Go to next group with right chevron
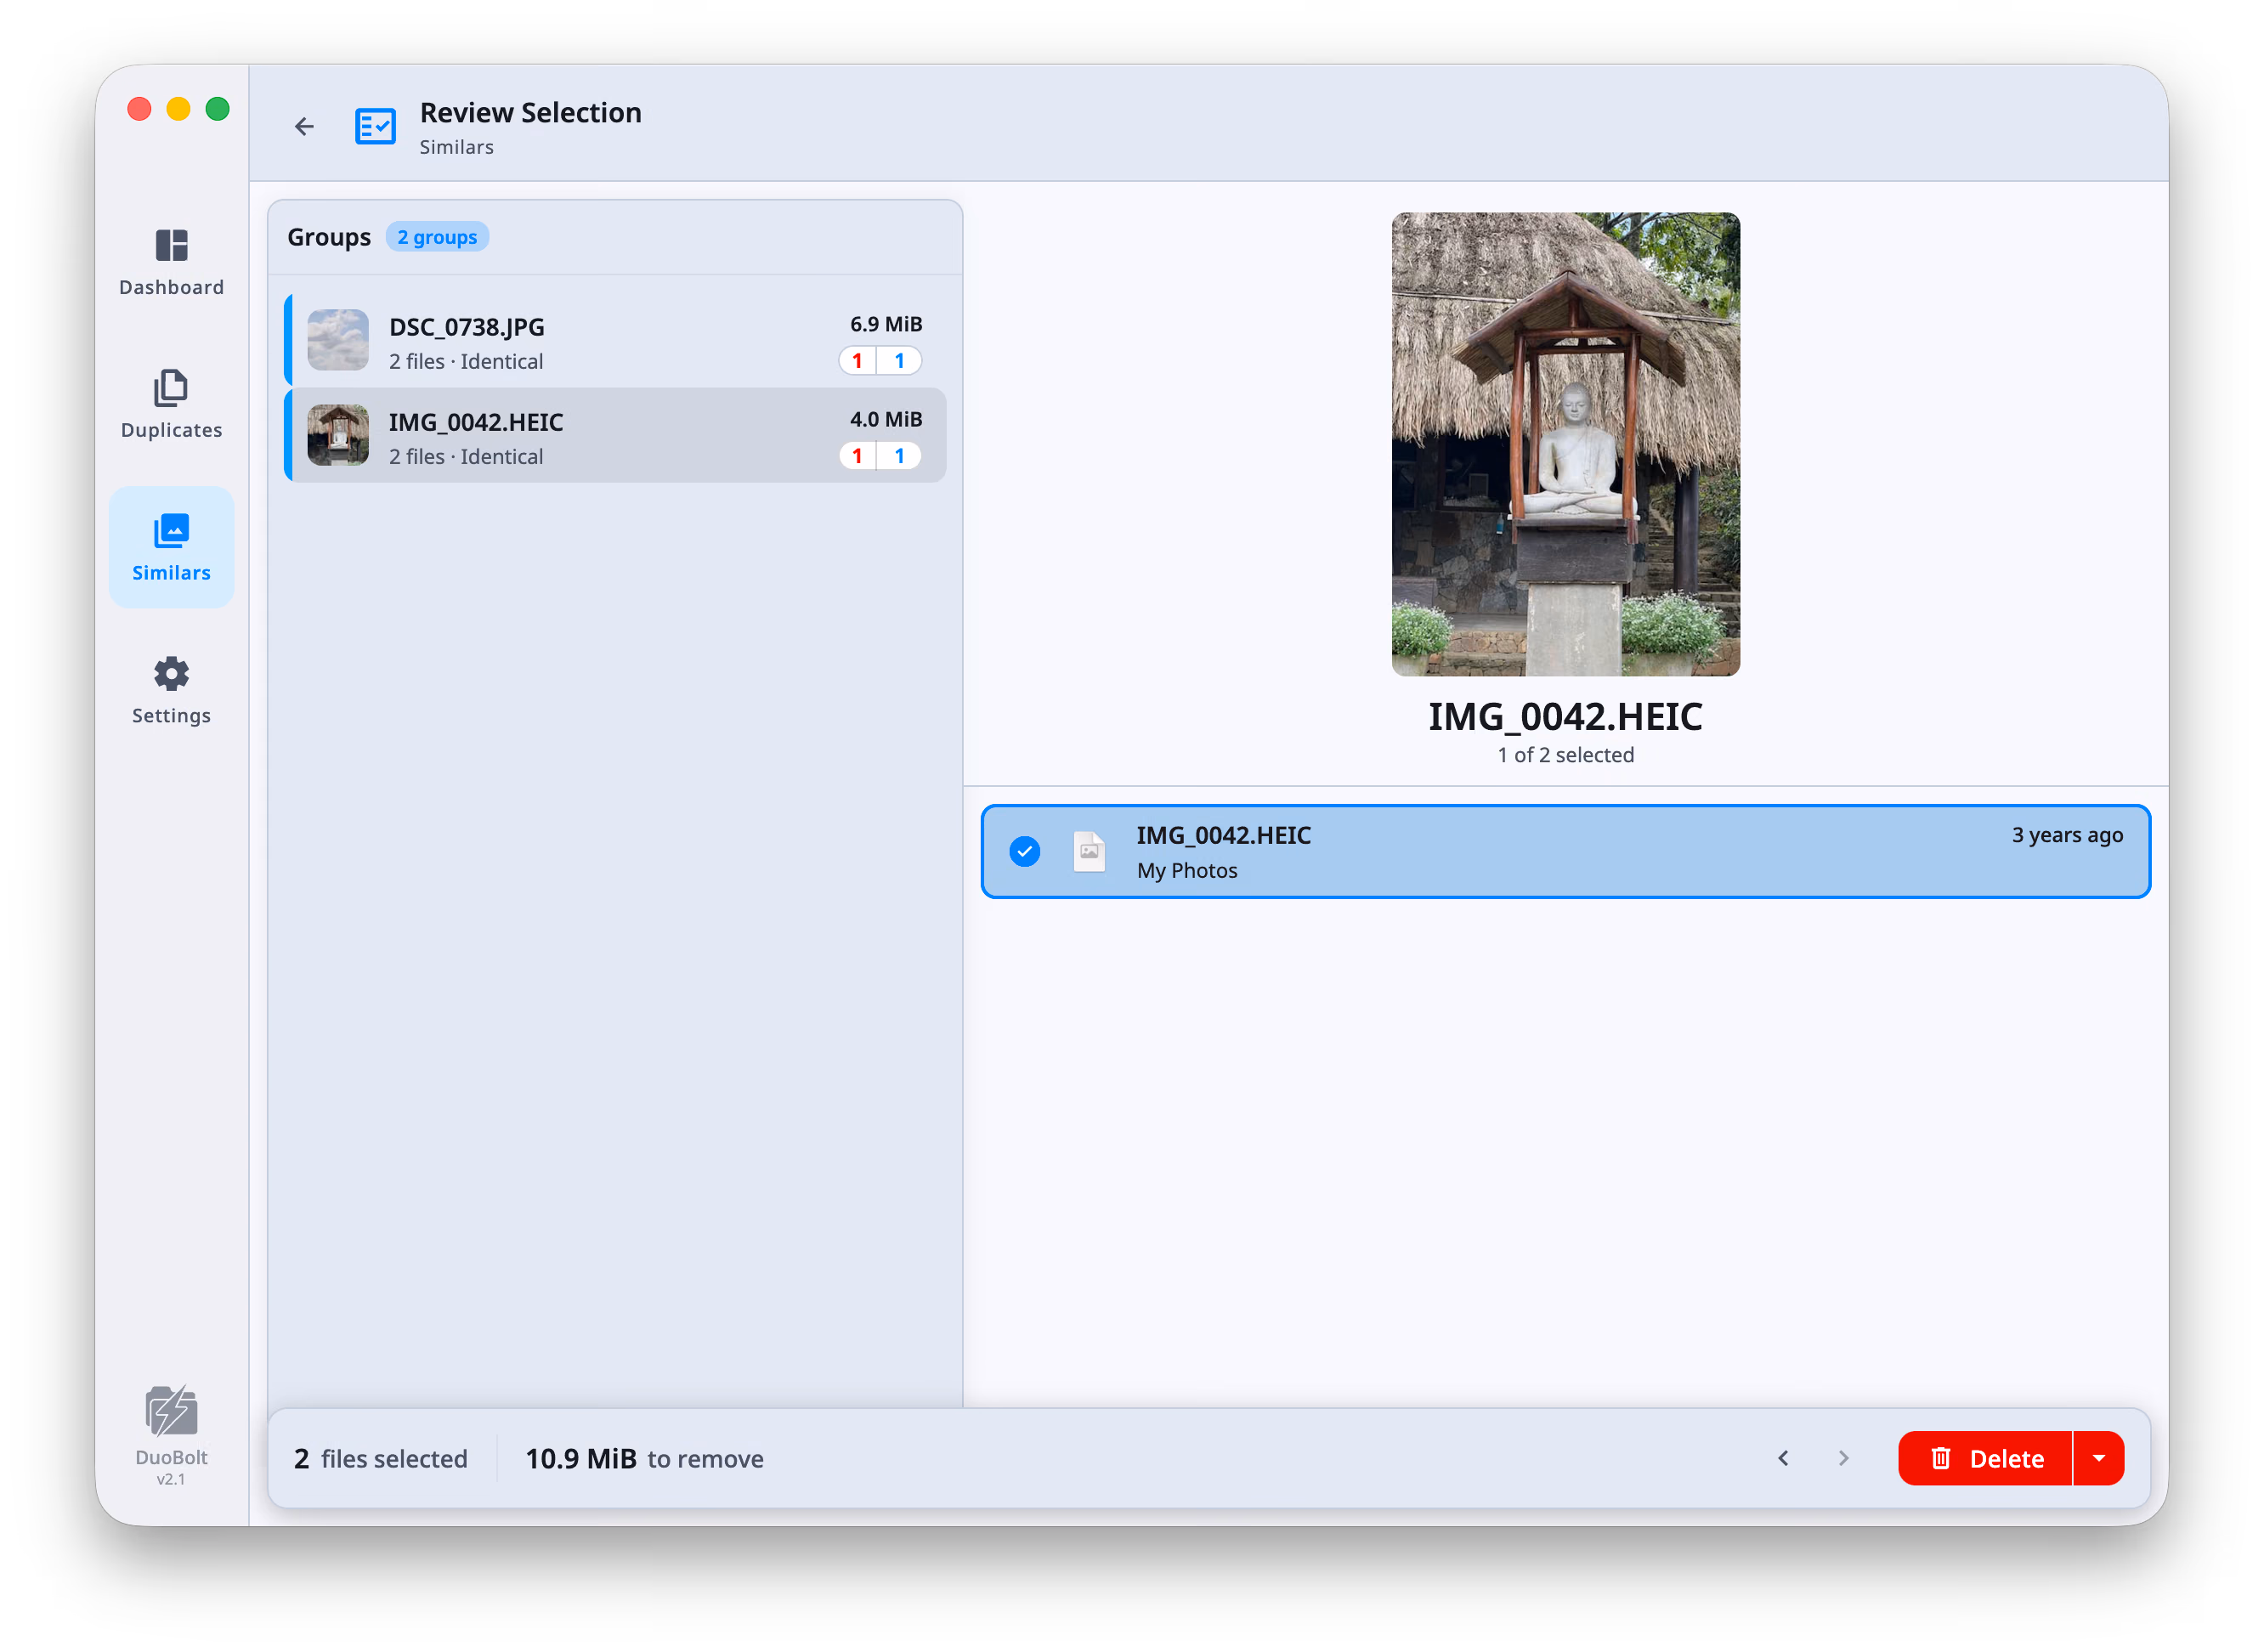Viewport: 2264px width, 1652px height. point(1843,1458)
